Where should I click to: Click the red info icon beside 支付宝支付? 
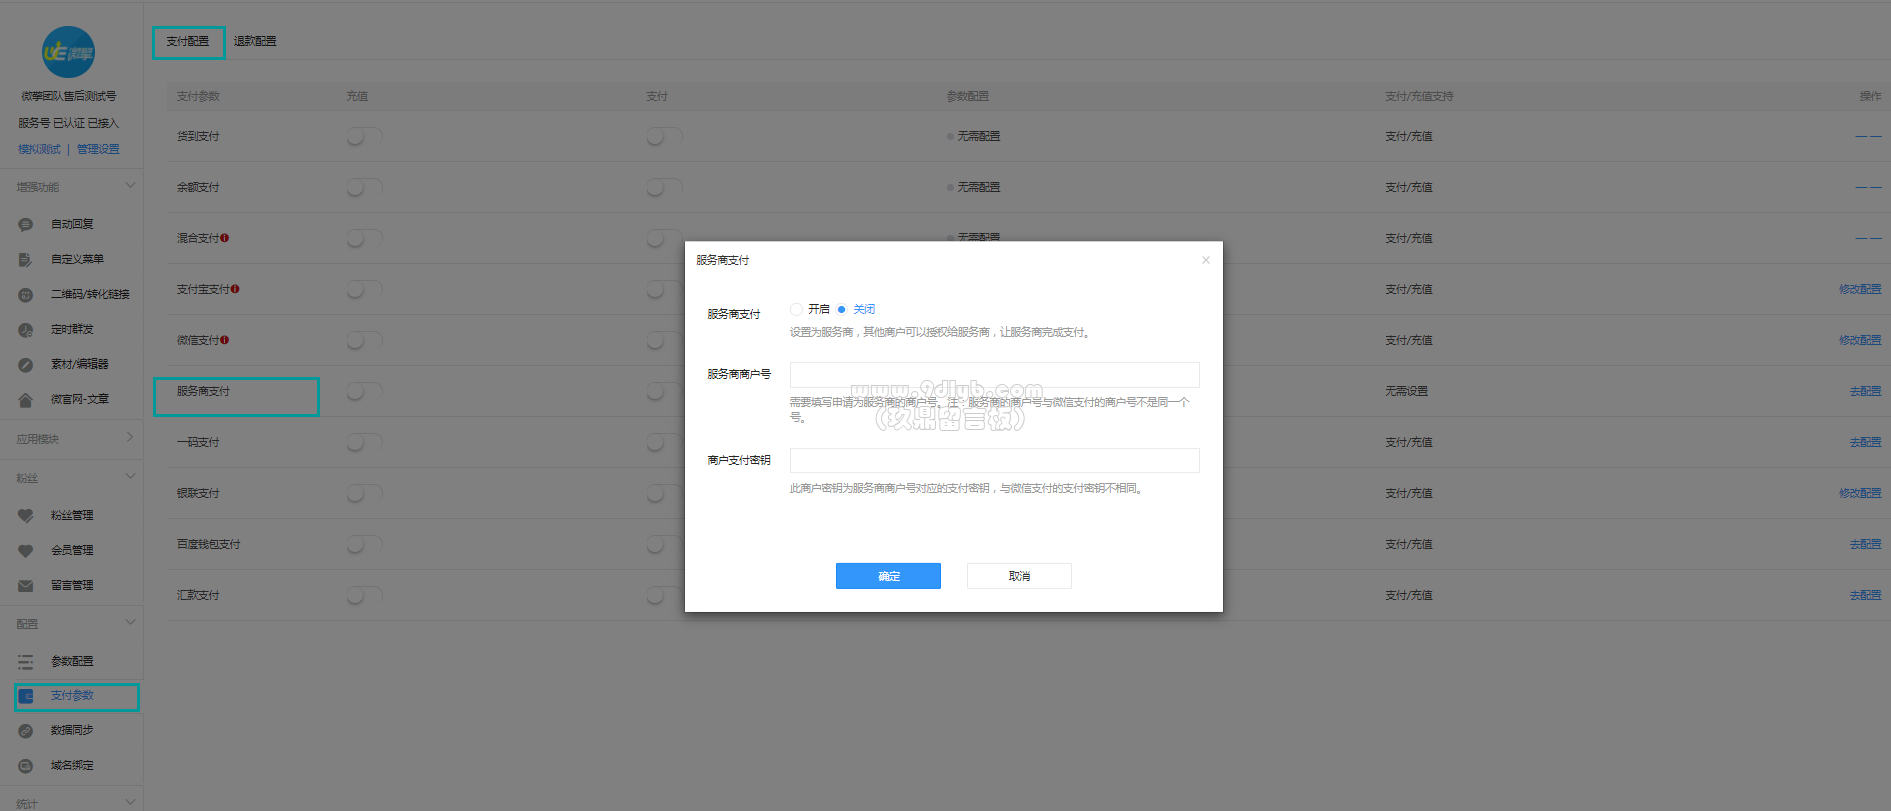tap(235, 289)
